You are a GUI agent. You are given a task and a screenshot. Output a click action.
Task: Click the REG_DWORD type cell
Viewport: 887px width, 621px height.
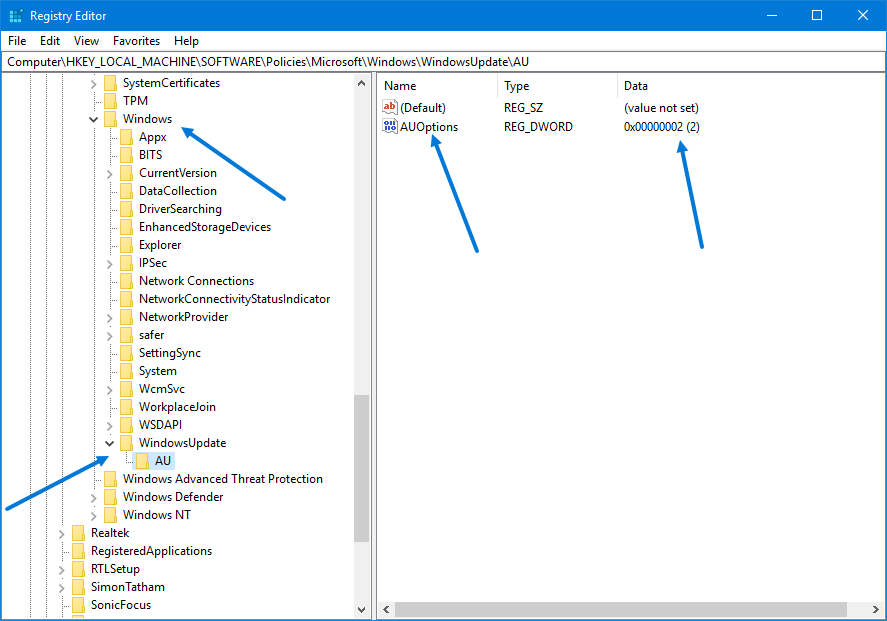pyautogui.click(x=538, y=127)
